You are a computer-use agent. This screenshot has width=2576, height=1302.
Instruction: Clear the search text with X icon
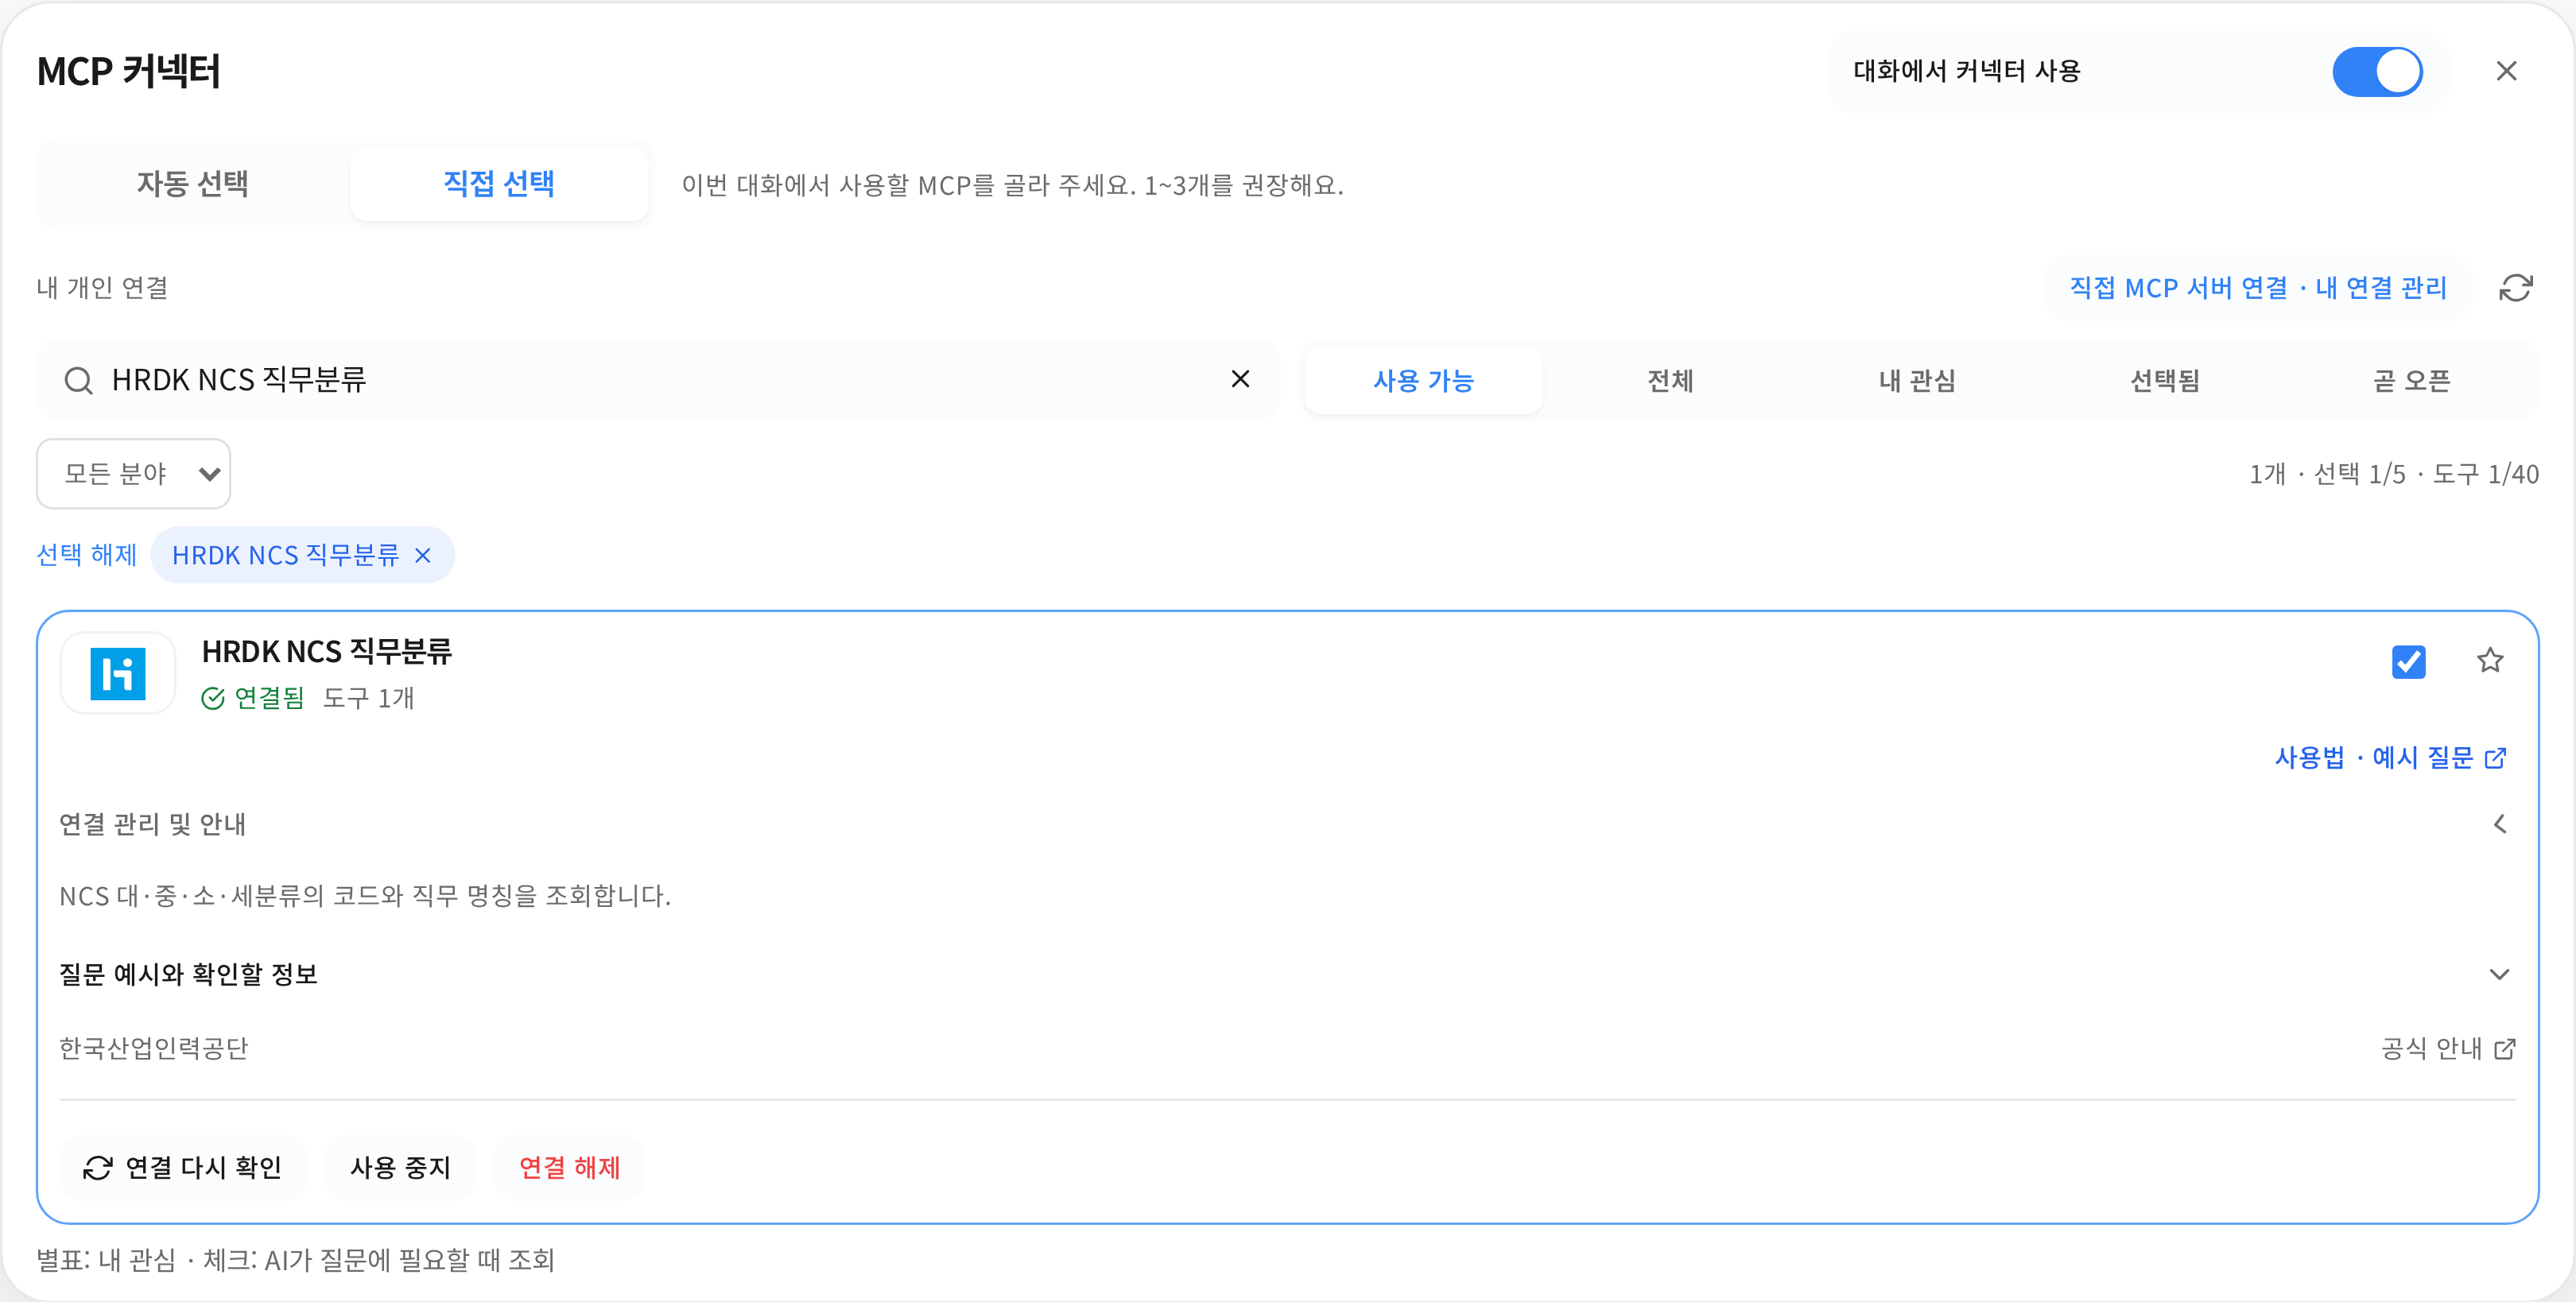pos(1240,379)
